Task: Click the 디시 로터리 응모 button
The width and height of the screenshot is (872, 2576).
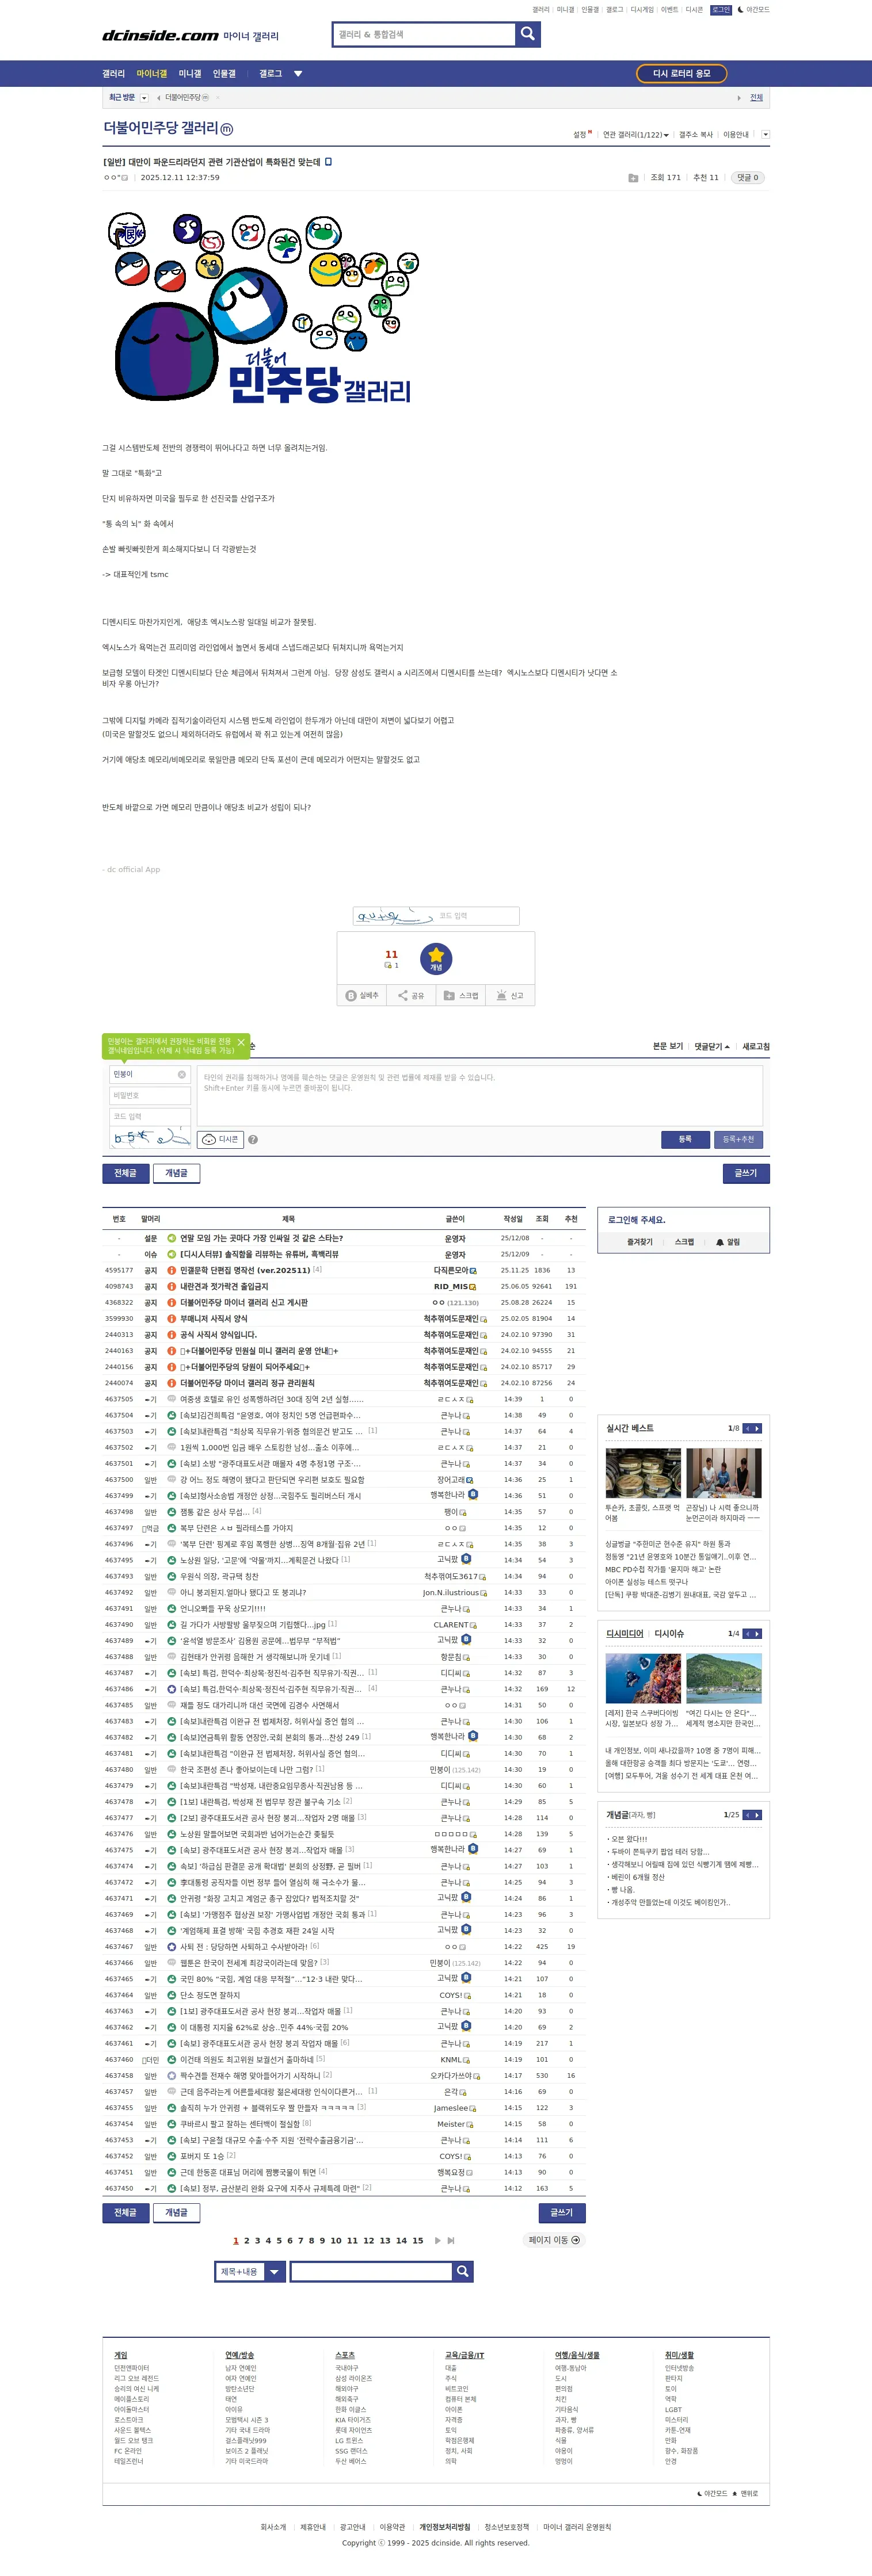Action: click(681, 74)
